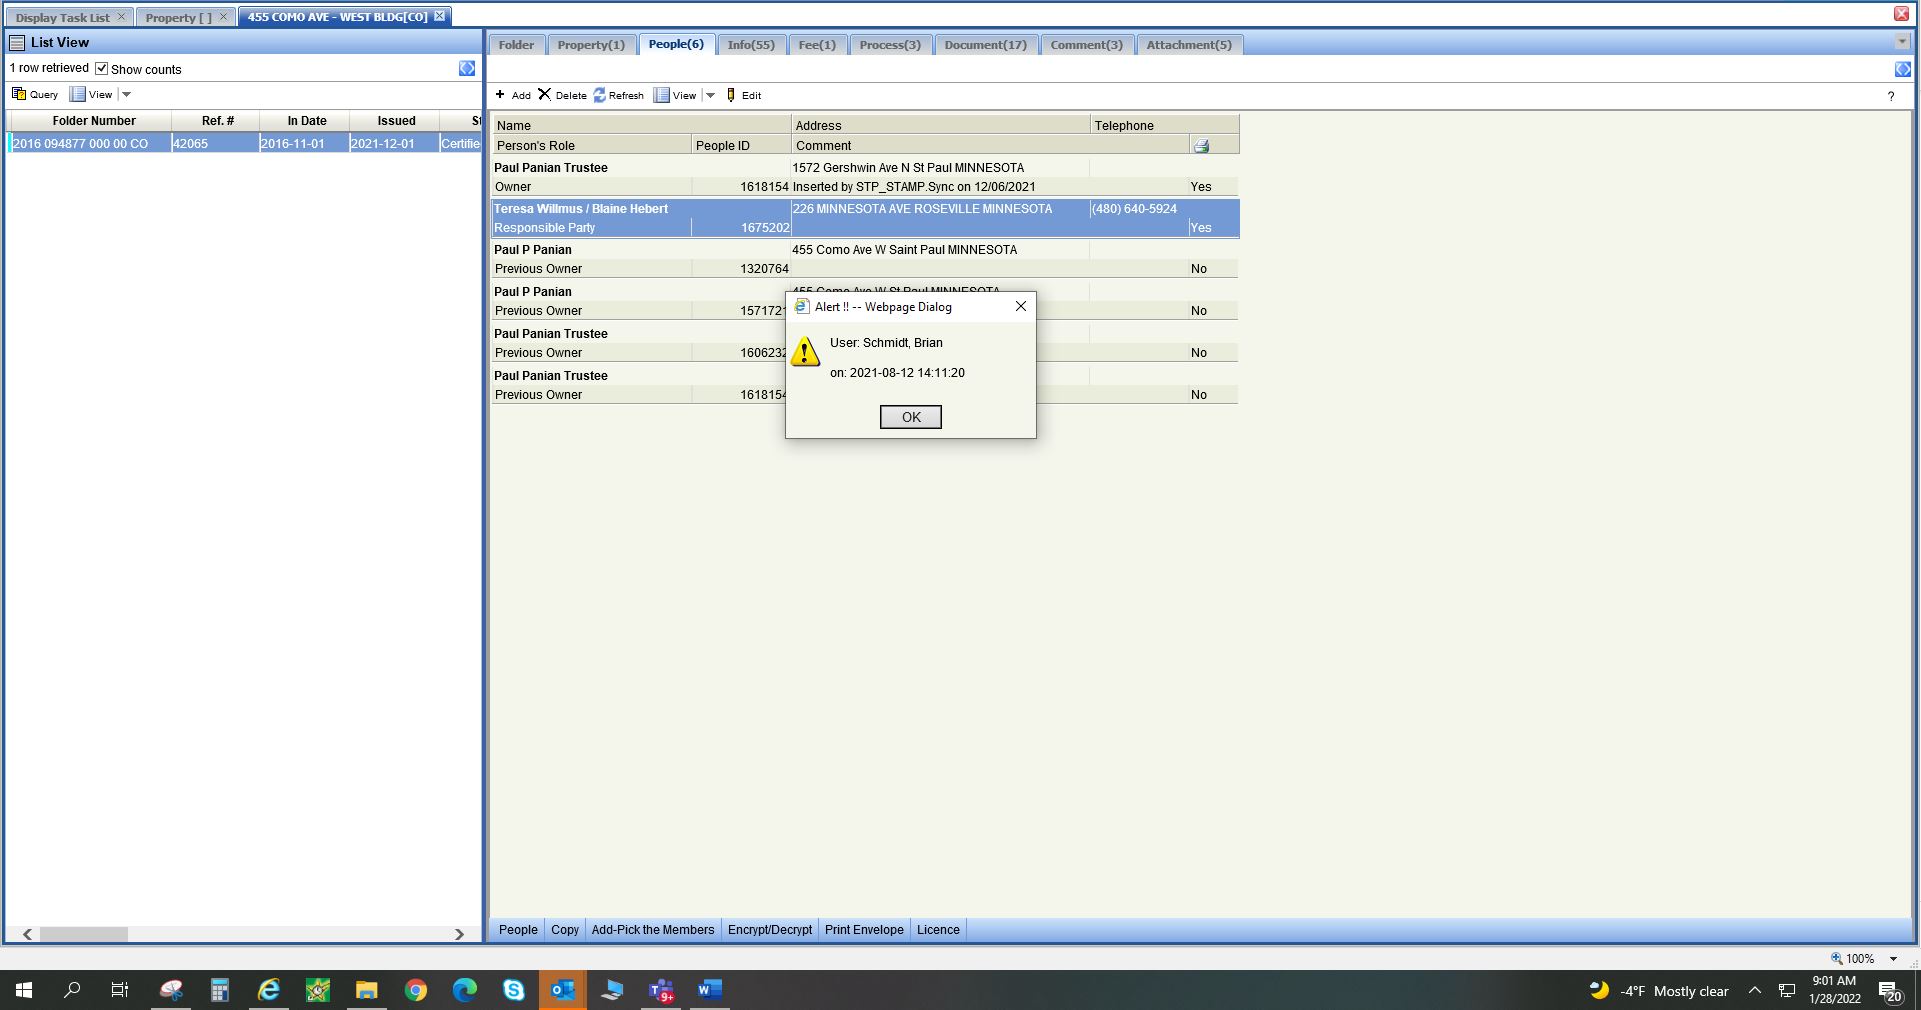
Task: Click the Query icon in List View
Action: click(19, 94)
